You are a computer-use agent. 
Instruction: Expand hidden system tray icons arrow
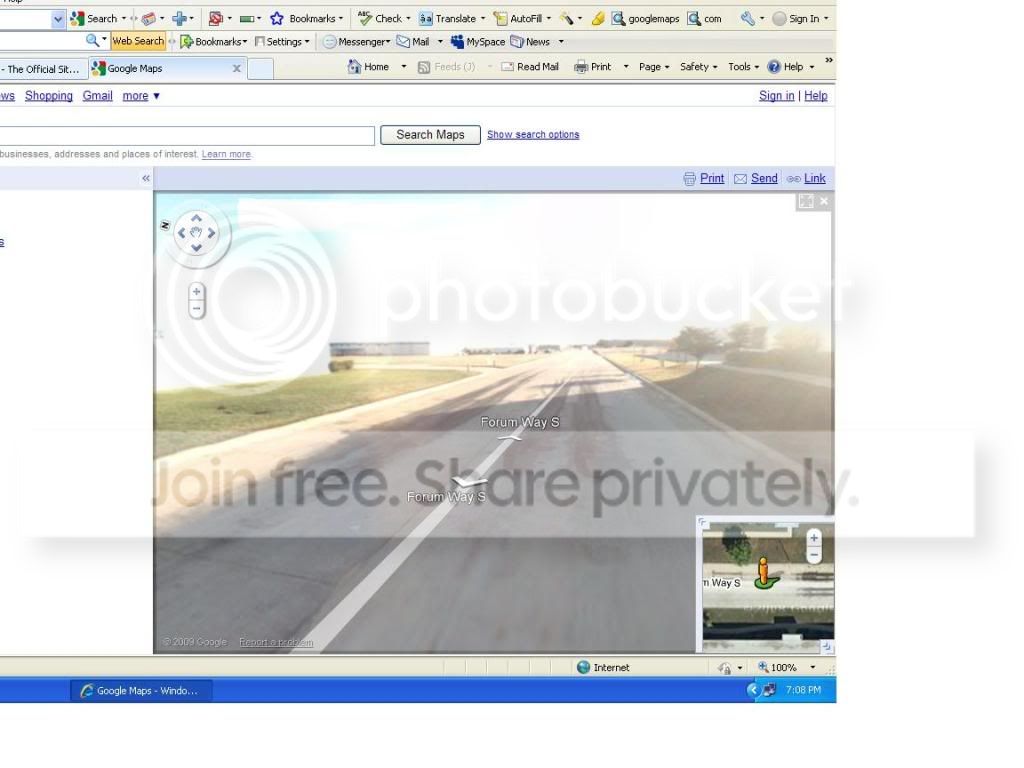753,690
